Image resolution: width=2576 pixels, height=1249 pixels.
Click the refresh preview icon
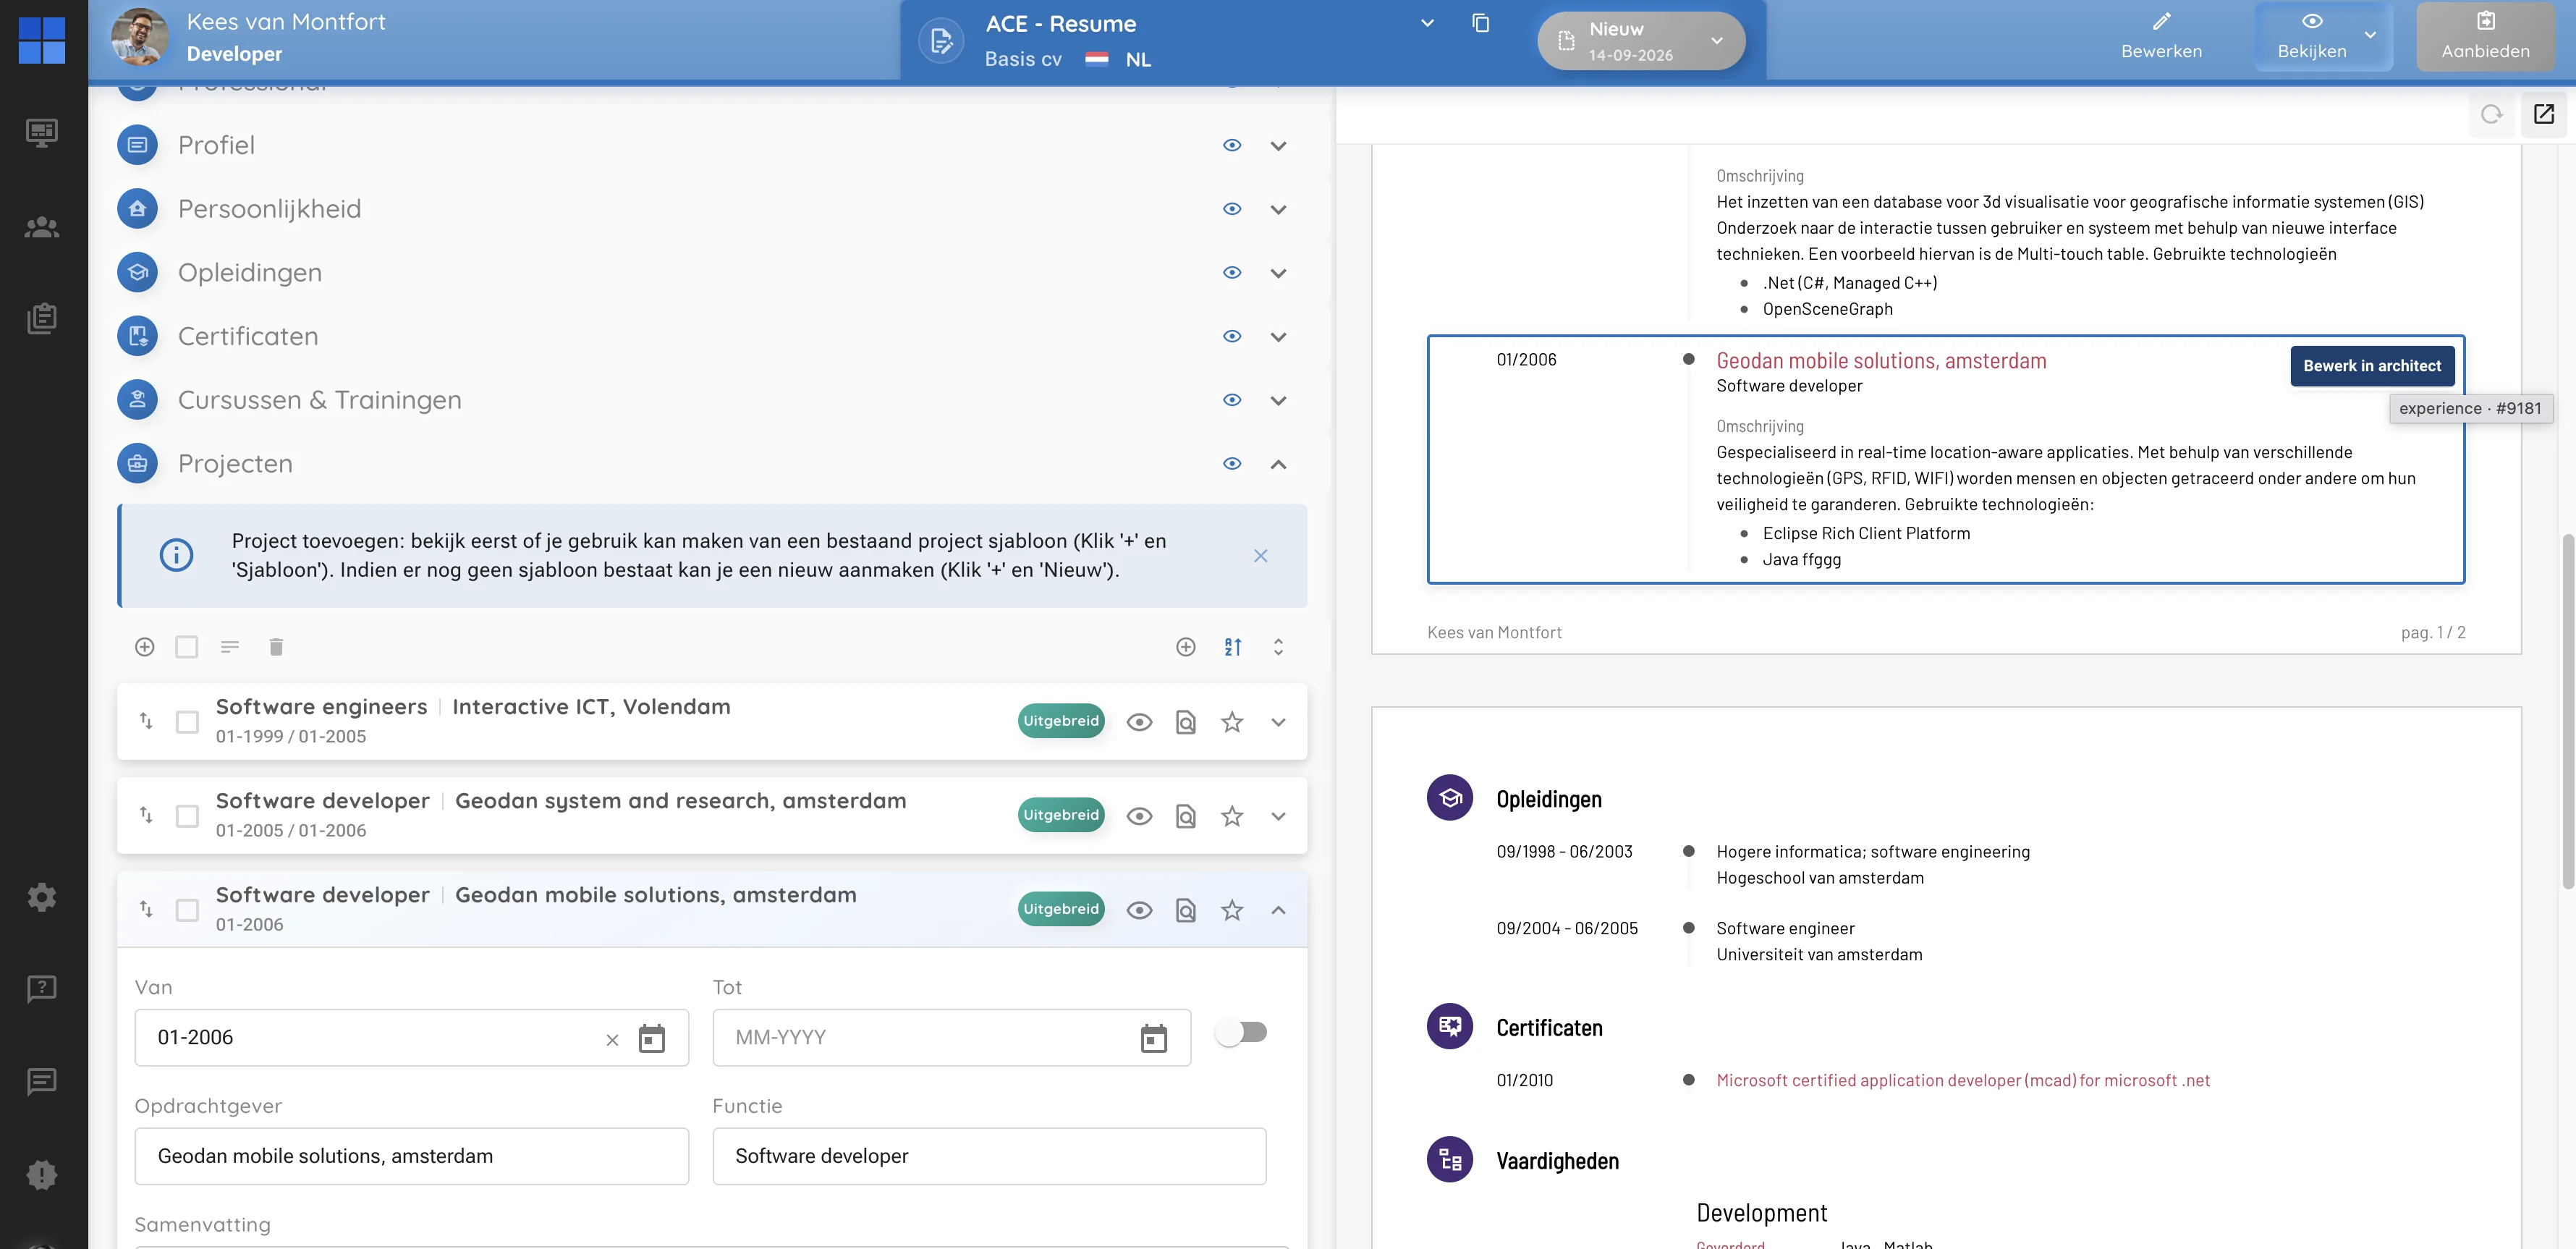(x=2491, y=114)
